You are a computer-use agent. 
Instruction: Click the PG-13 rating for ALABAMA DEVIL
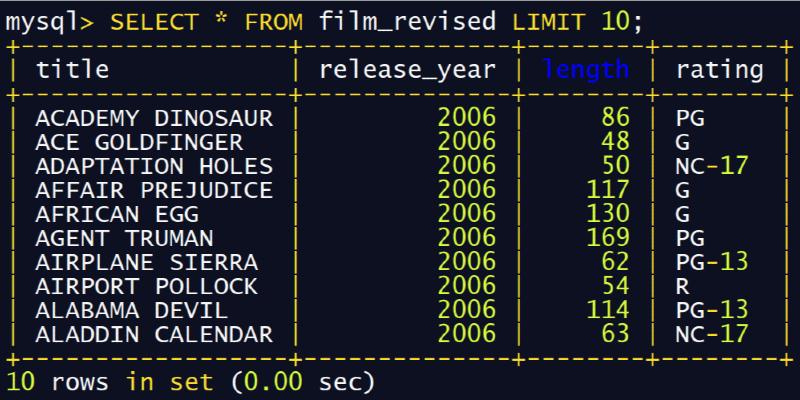(712, 310)
